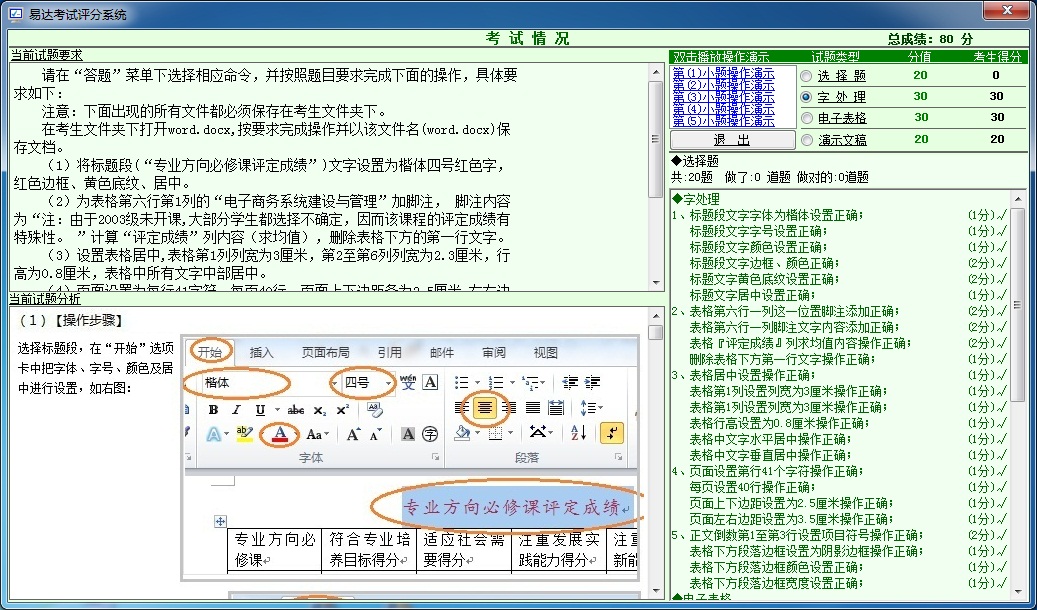Select the 电子表格 radio button
Viewport: 1037px width, 610px height.
click(x=806, y=118)
